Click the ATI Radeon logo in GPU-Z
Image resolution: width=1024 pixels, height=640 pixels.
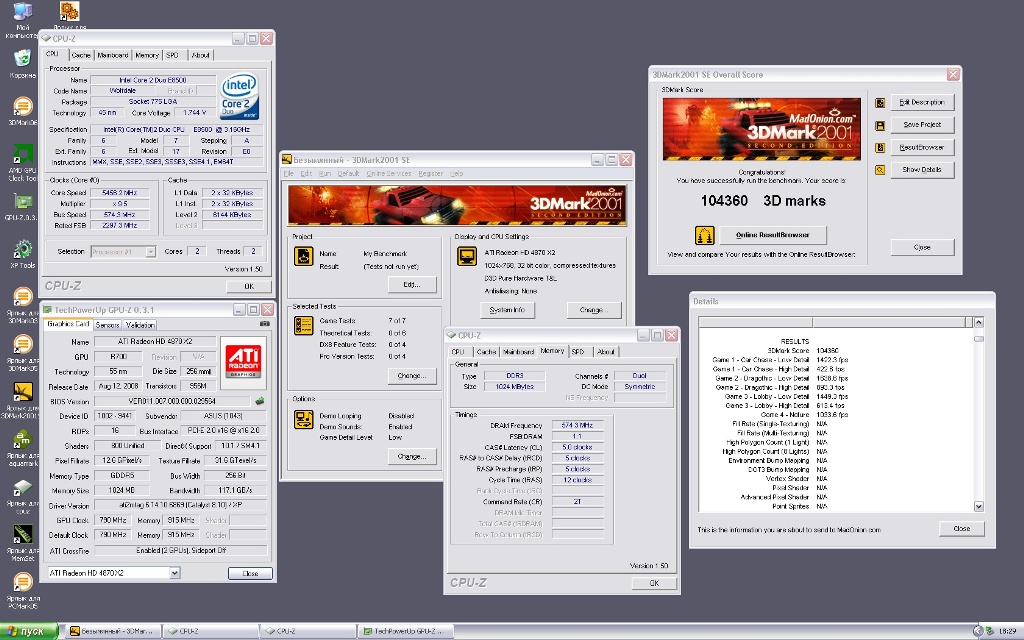point(243,362)
